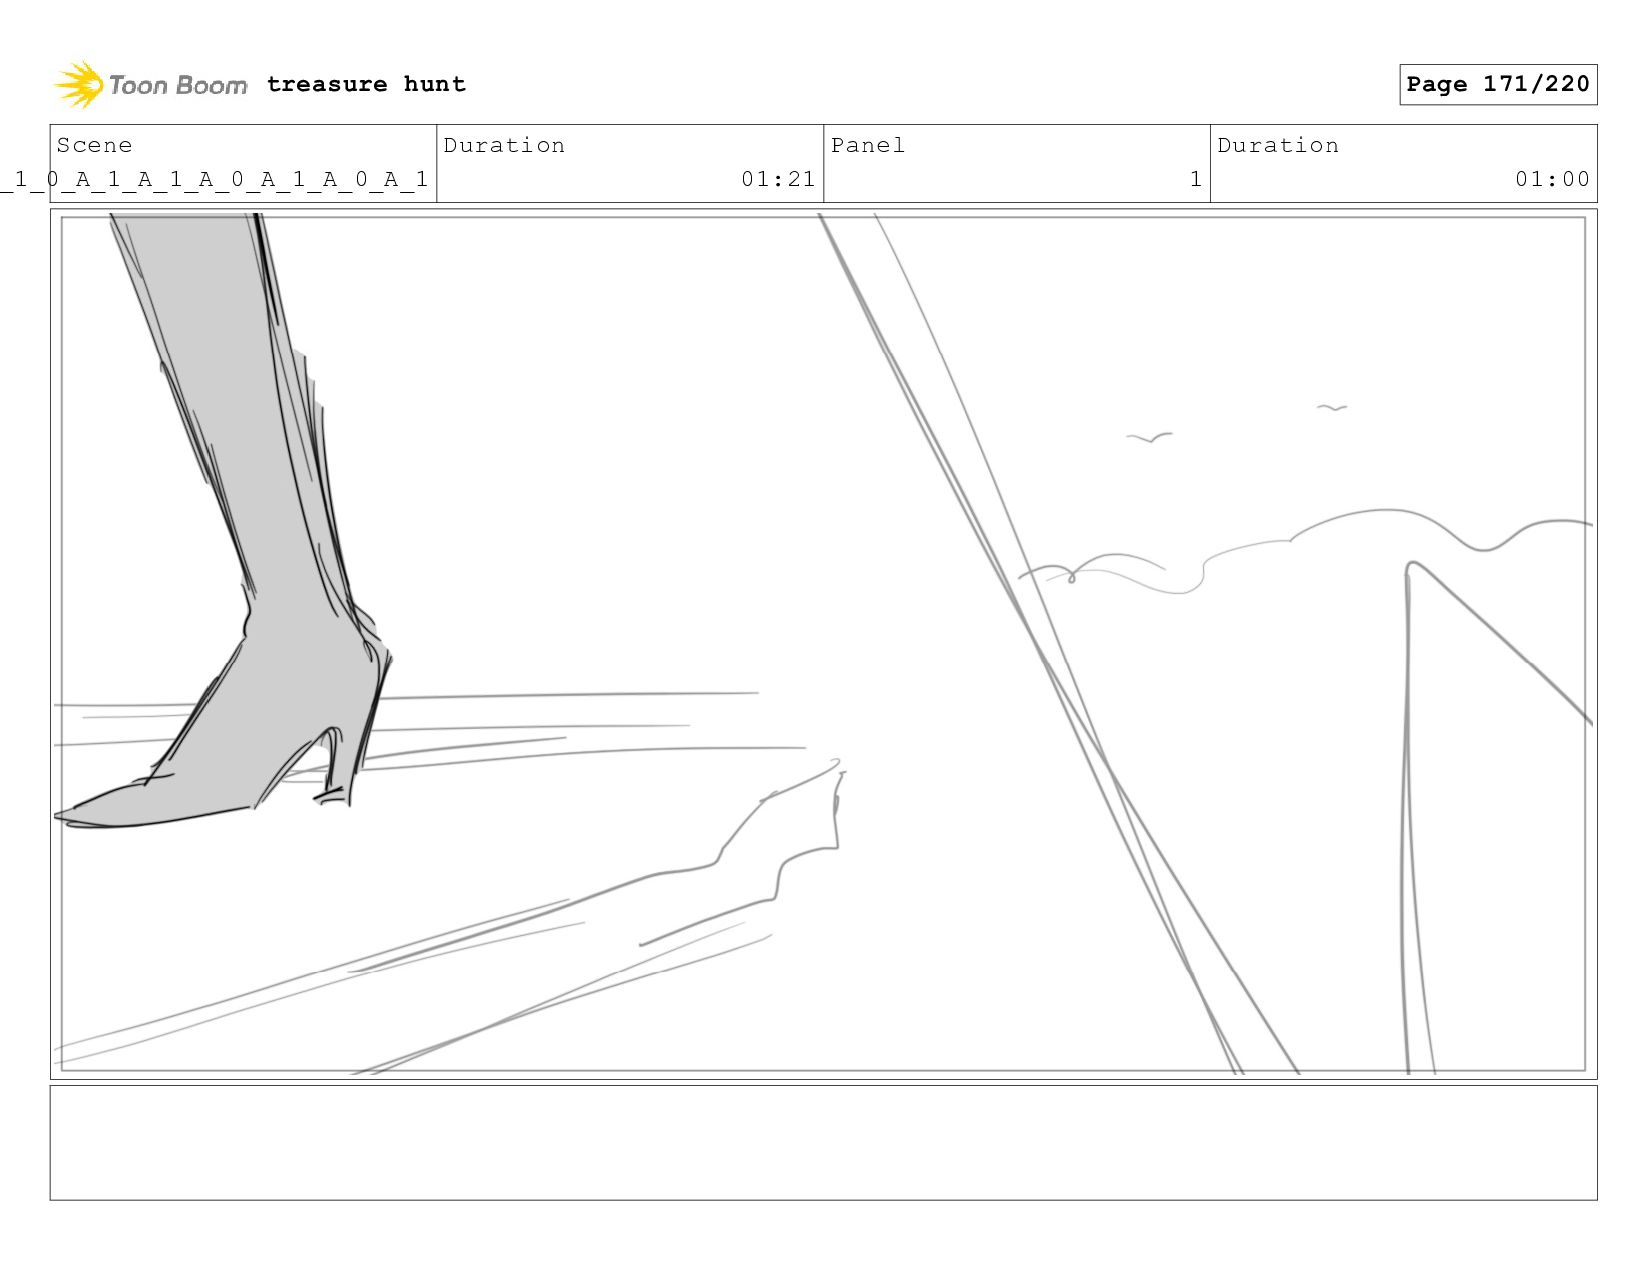The image size is (1650, 1275).
Task: Click the Toon Boom logo
Action: pos(150,85)
